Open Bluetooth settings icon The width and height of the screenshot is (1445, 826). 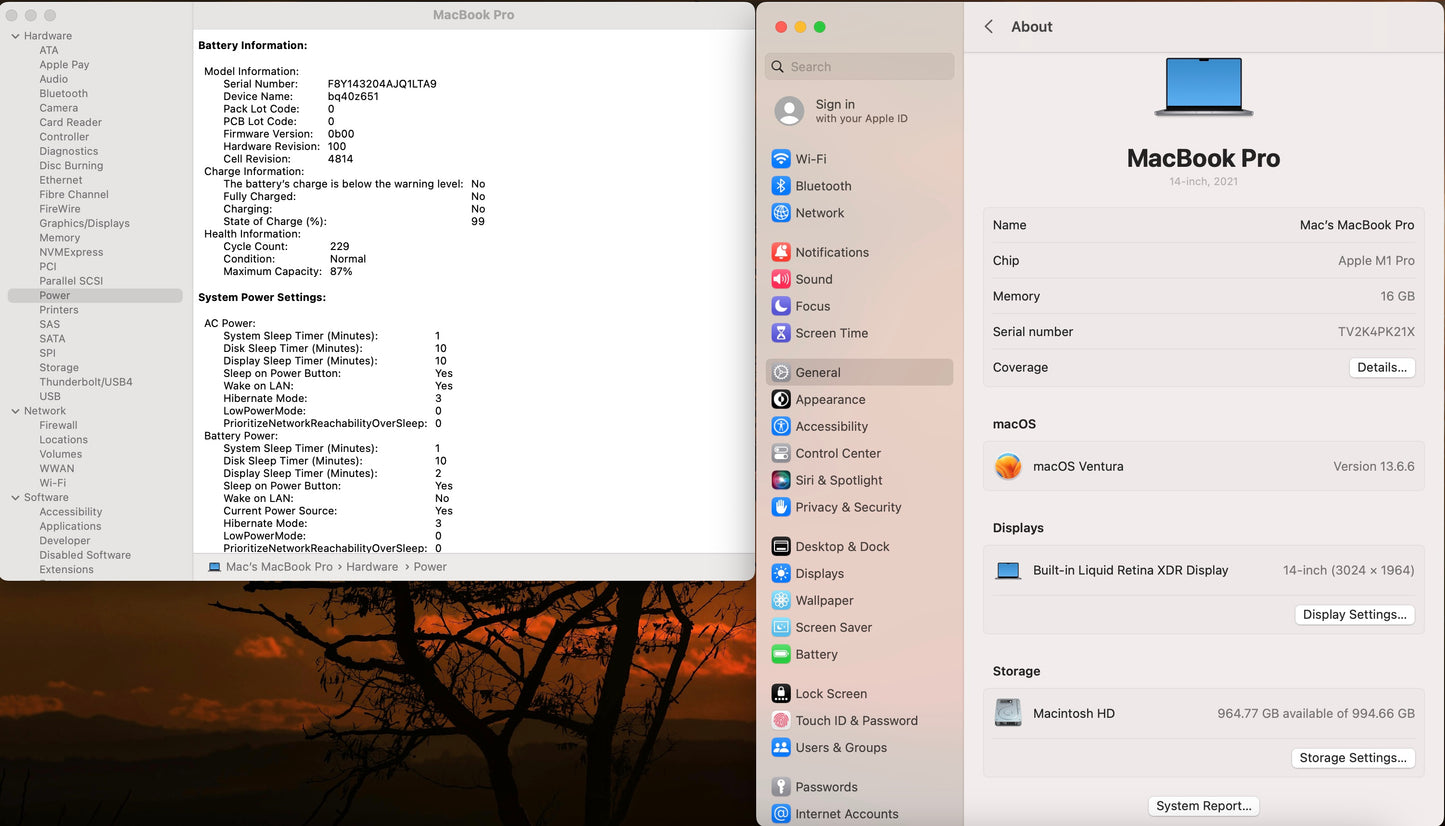[781, 186]
